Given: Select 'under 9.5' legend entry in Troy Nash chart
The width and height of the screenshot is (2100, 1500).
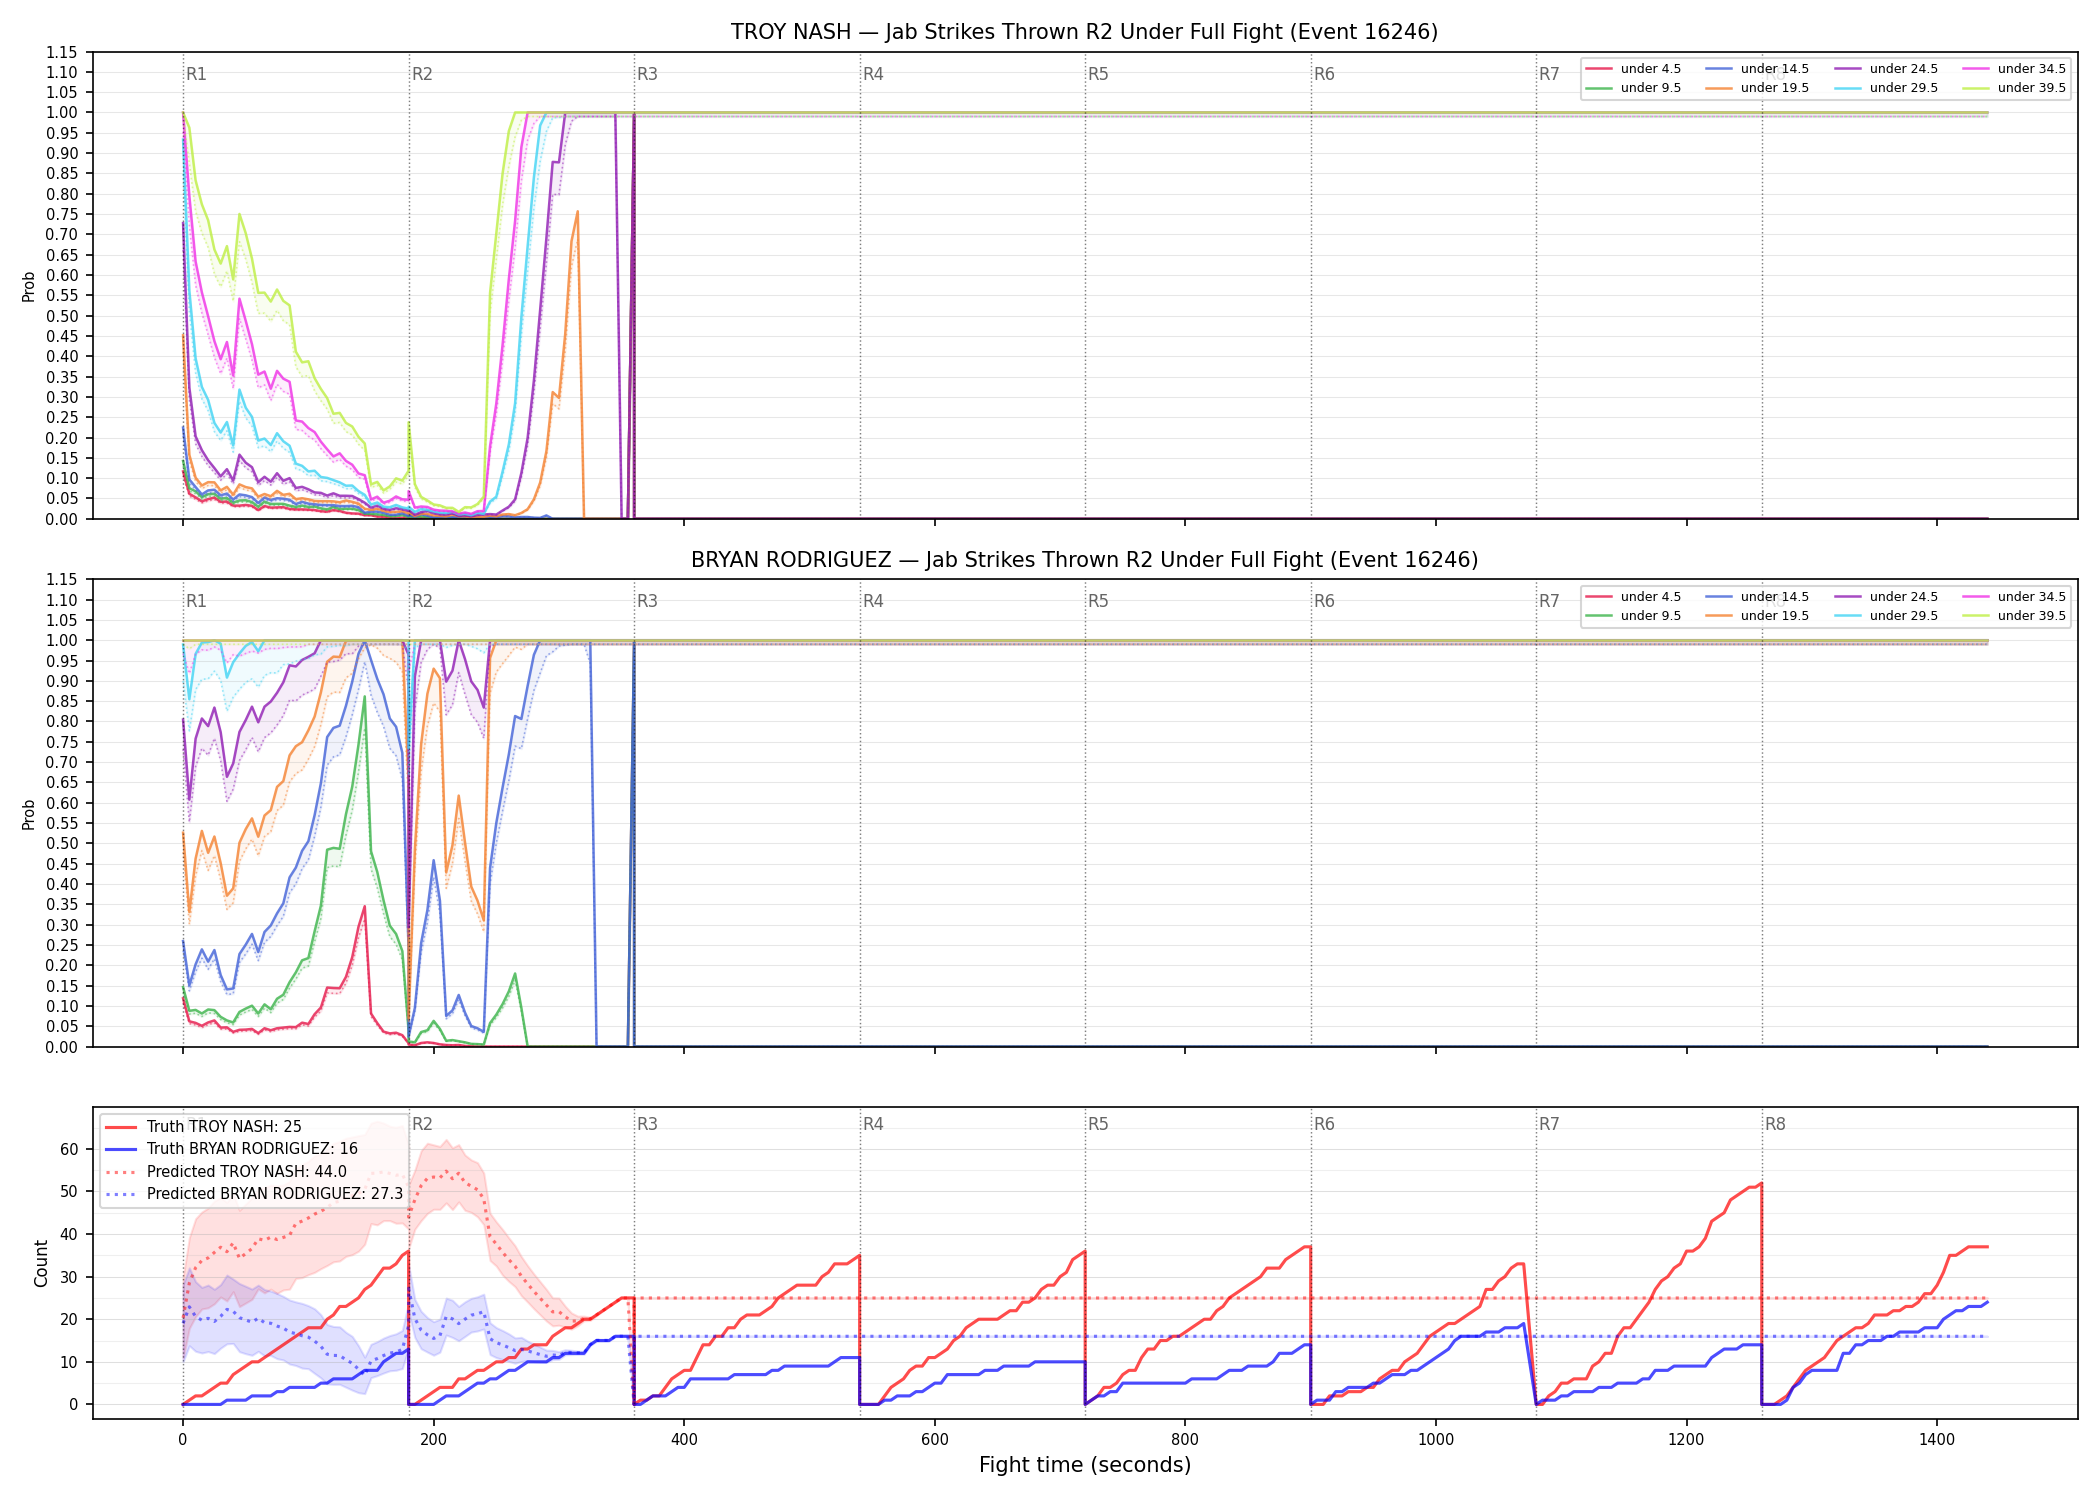Looking at the screenshot, I should click(1633, 88).
